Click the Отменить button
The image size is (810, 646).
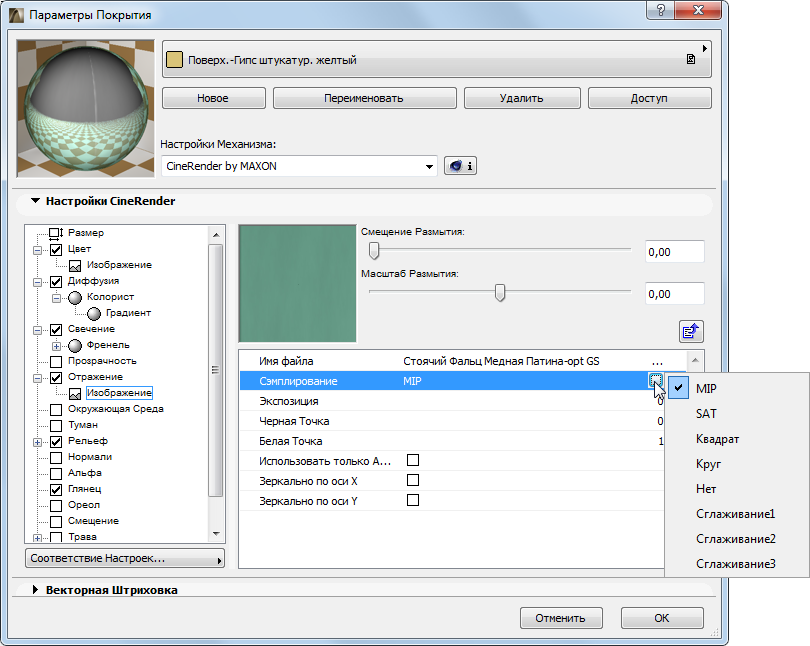click(560, 618)
